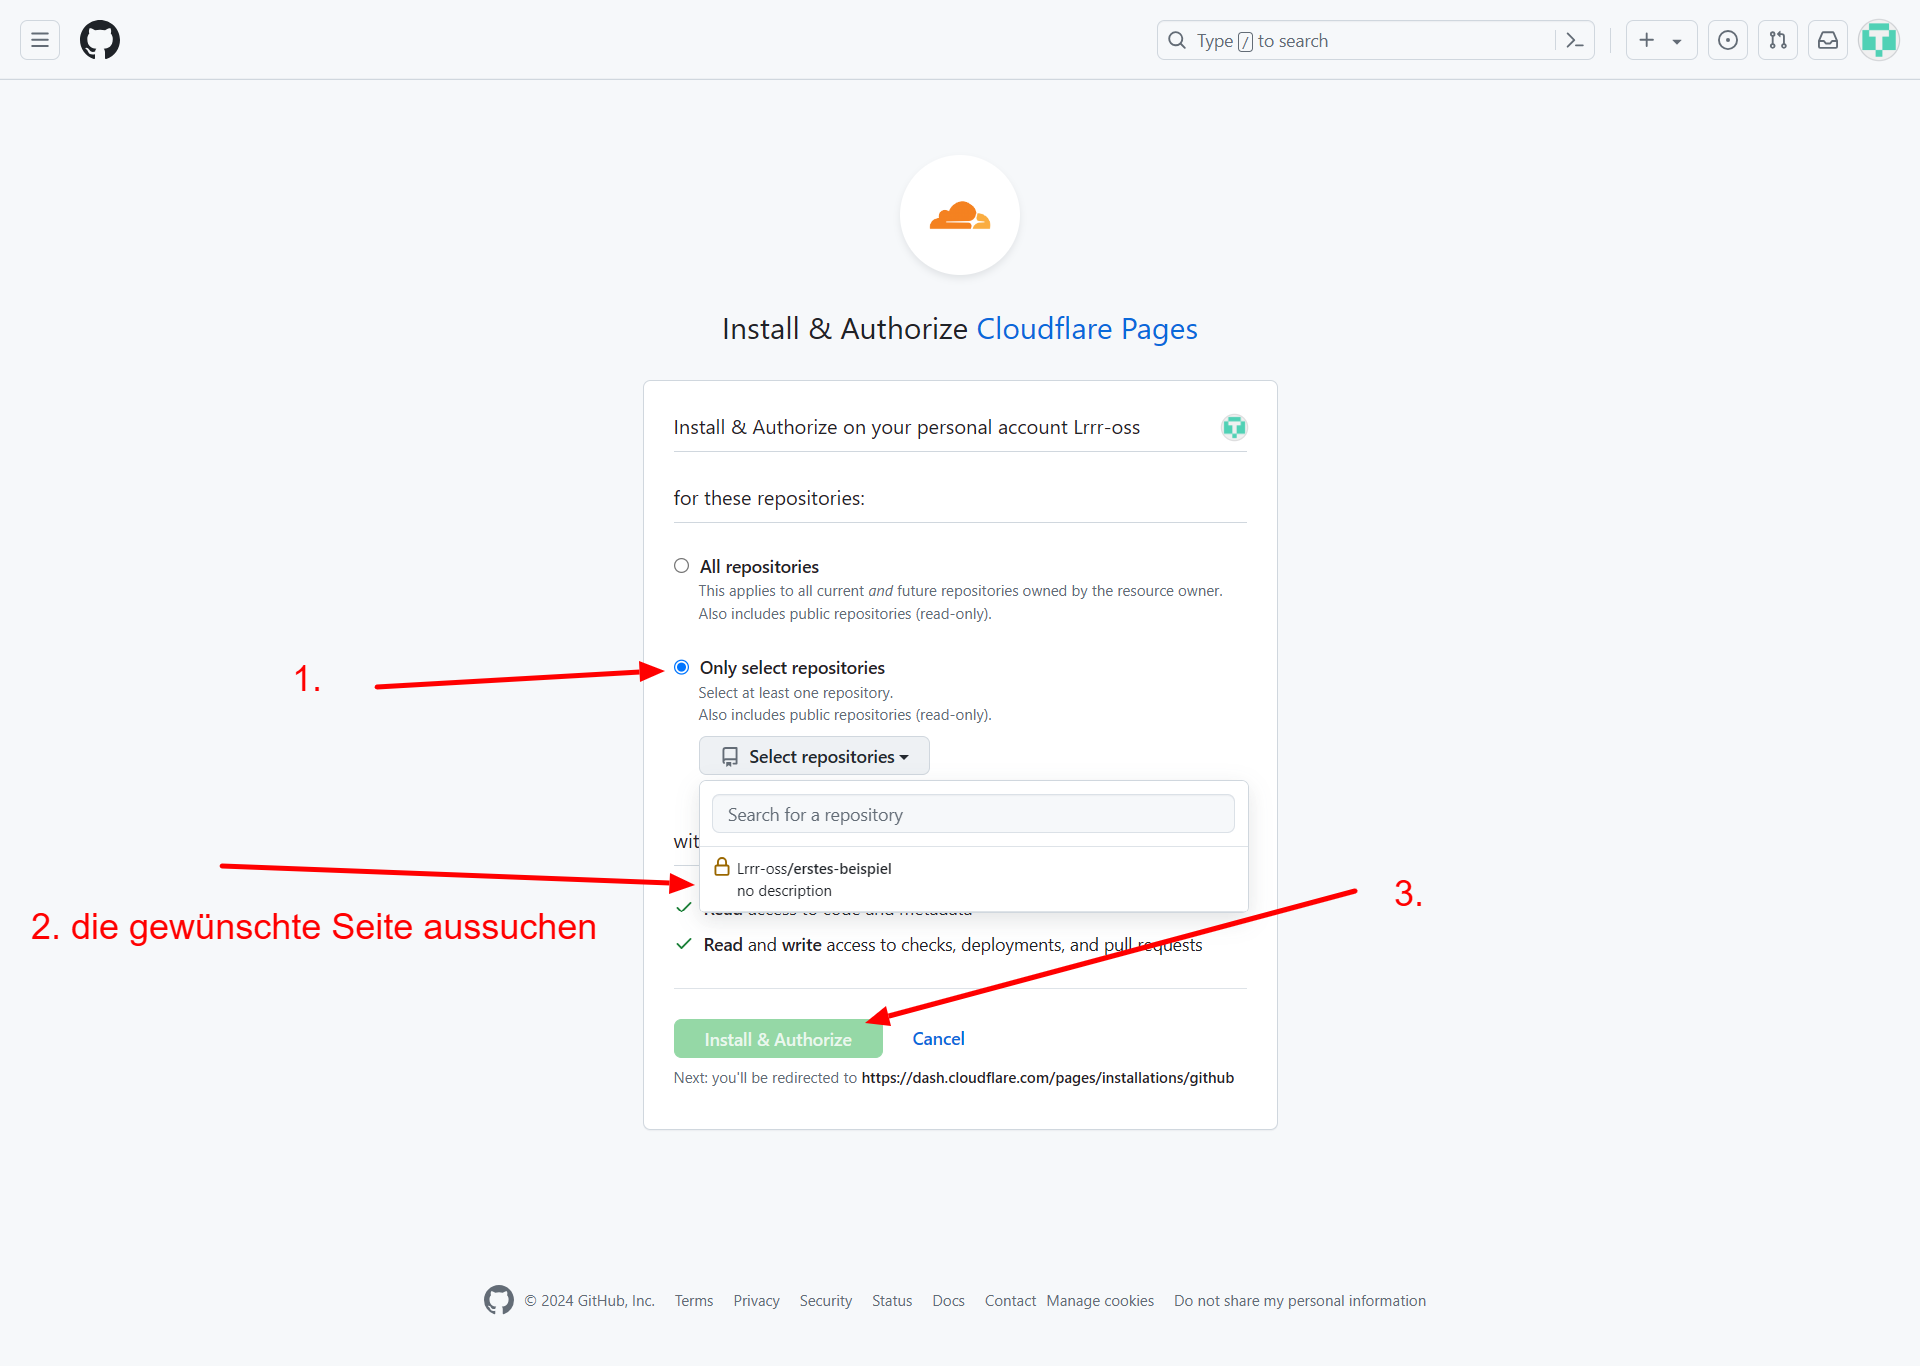
Task: Open the Cloudflare Pages title link
Action: pyautogui.click(x=1086, y=329)
